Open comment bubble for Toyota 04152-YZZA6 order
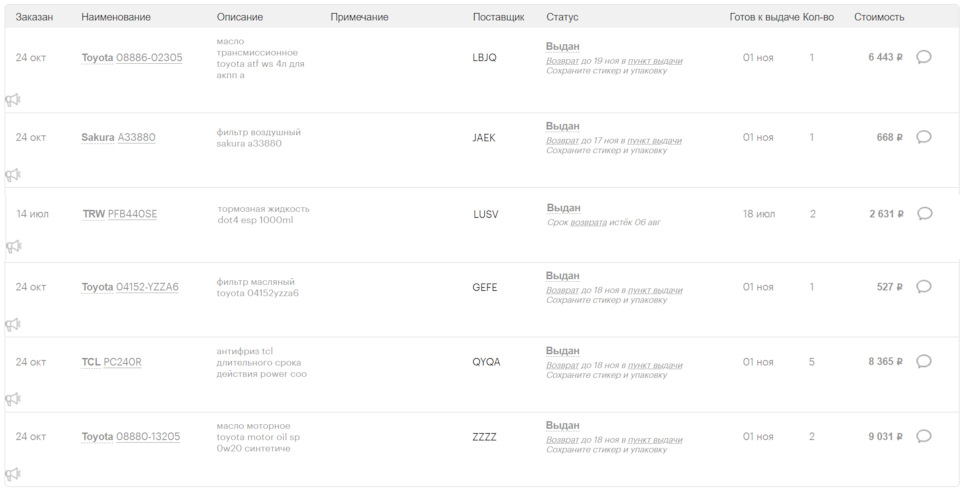This screenshot has height=490, width=960. [x=924, y=287]
